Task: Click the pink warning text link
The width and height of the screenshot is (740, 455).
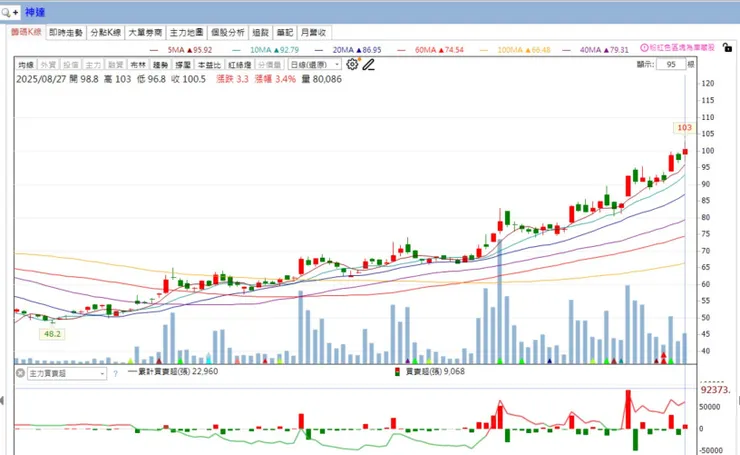Action: [x=682, y=48]
